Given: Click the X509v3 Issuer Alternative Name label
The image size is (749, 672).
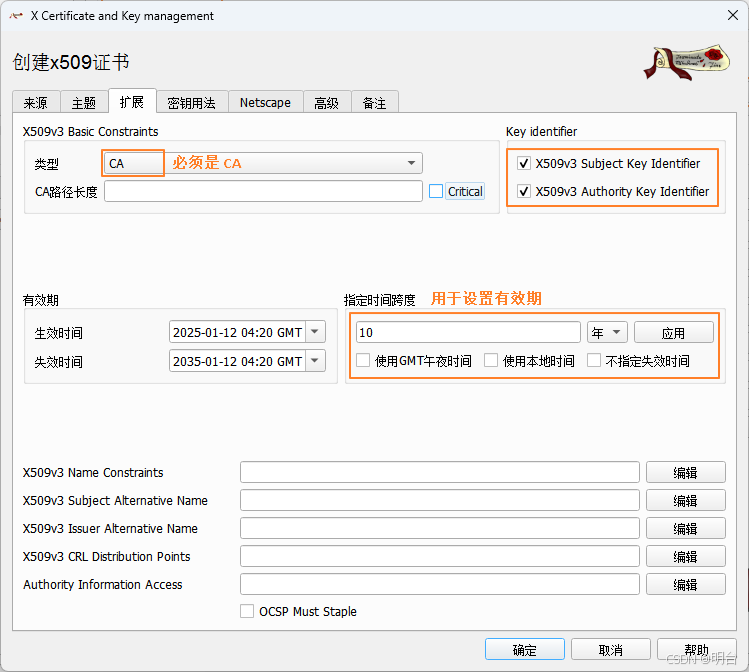Looking at the screenshot, I should (110, 529).
